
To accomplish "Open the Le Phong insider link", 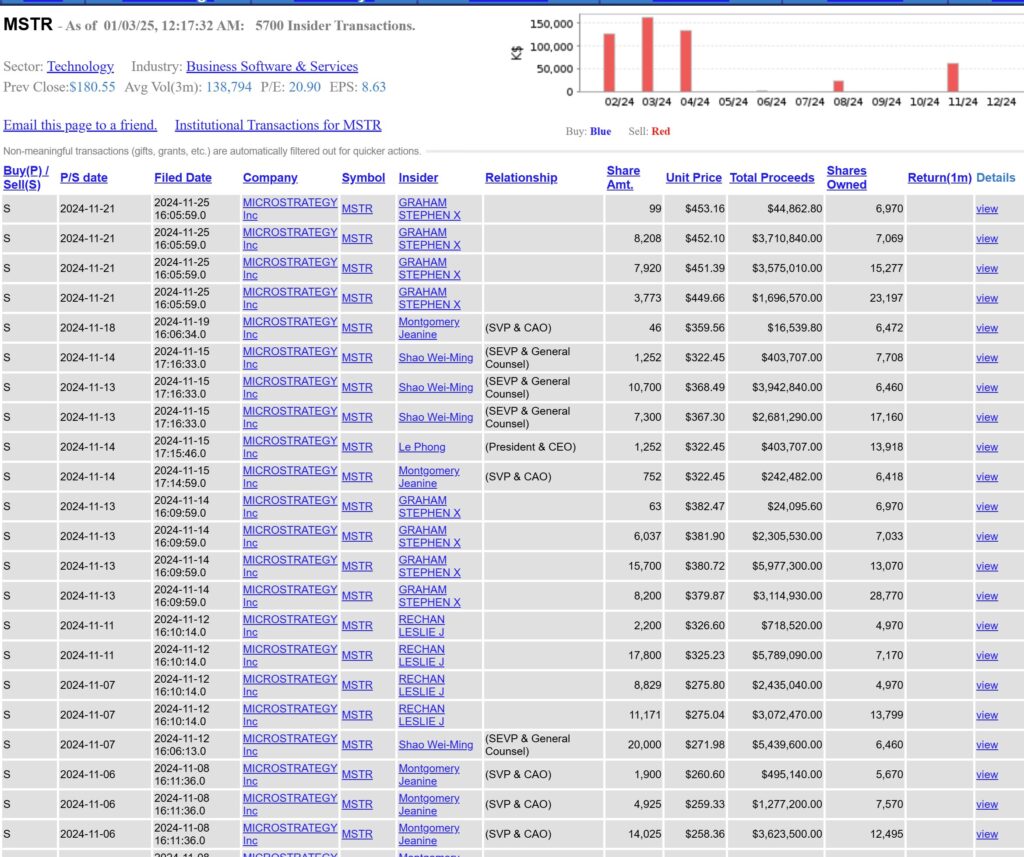I will pos(422,447).
